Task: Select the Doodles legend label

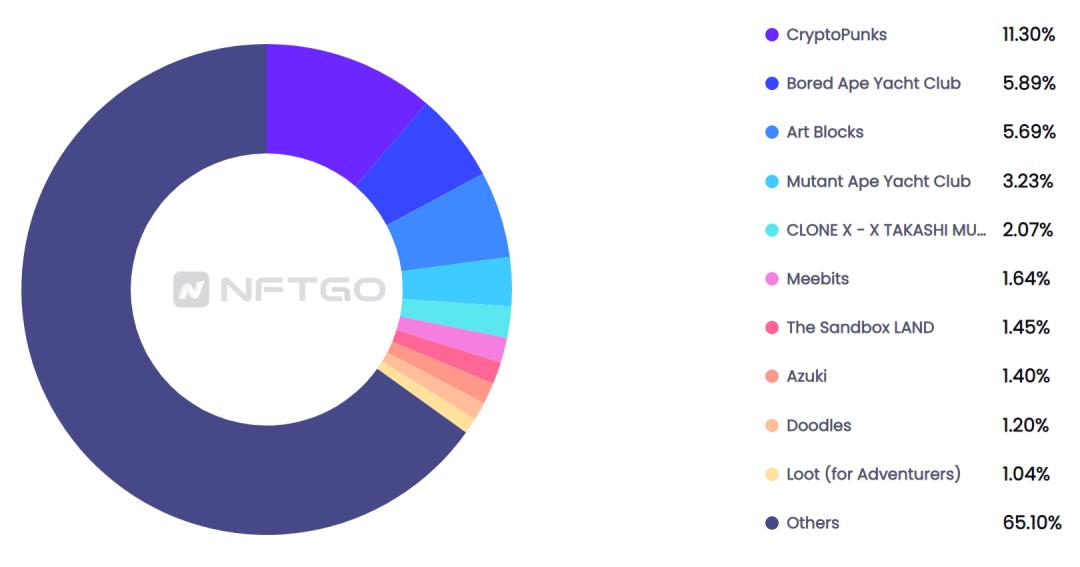Action: pyautogui.click(x=819, y=425)
